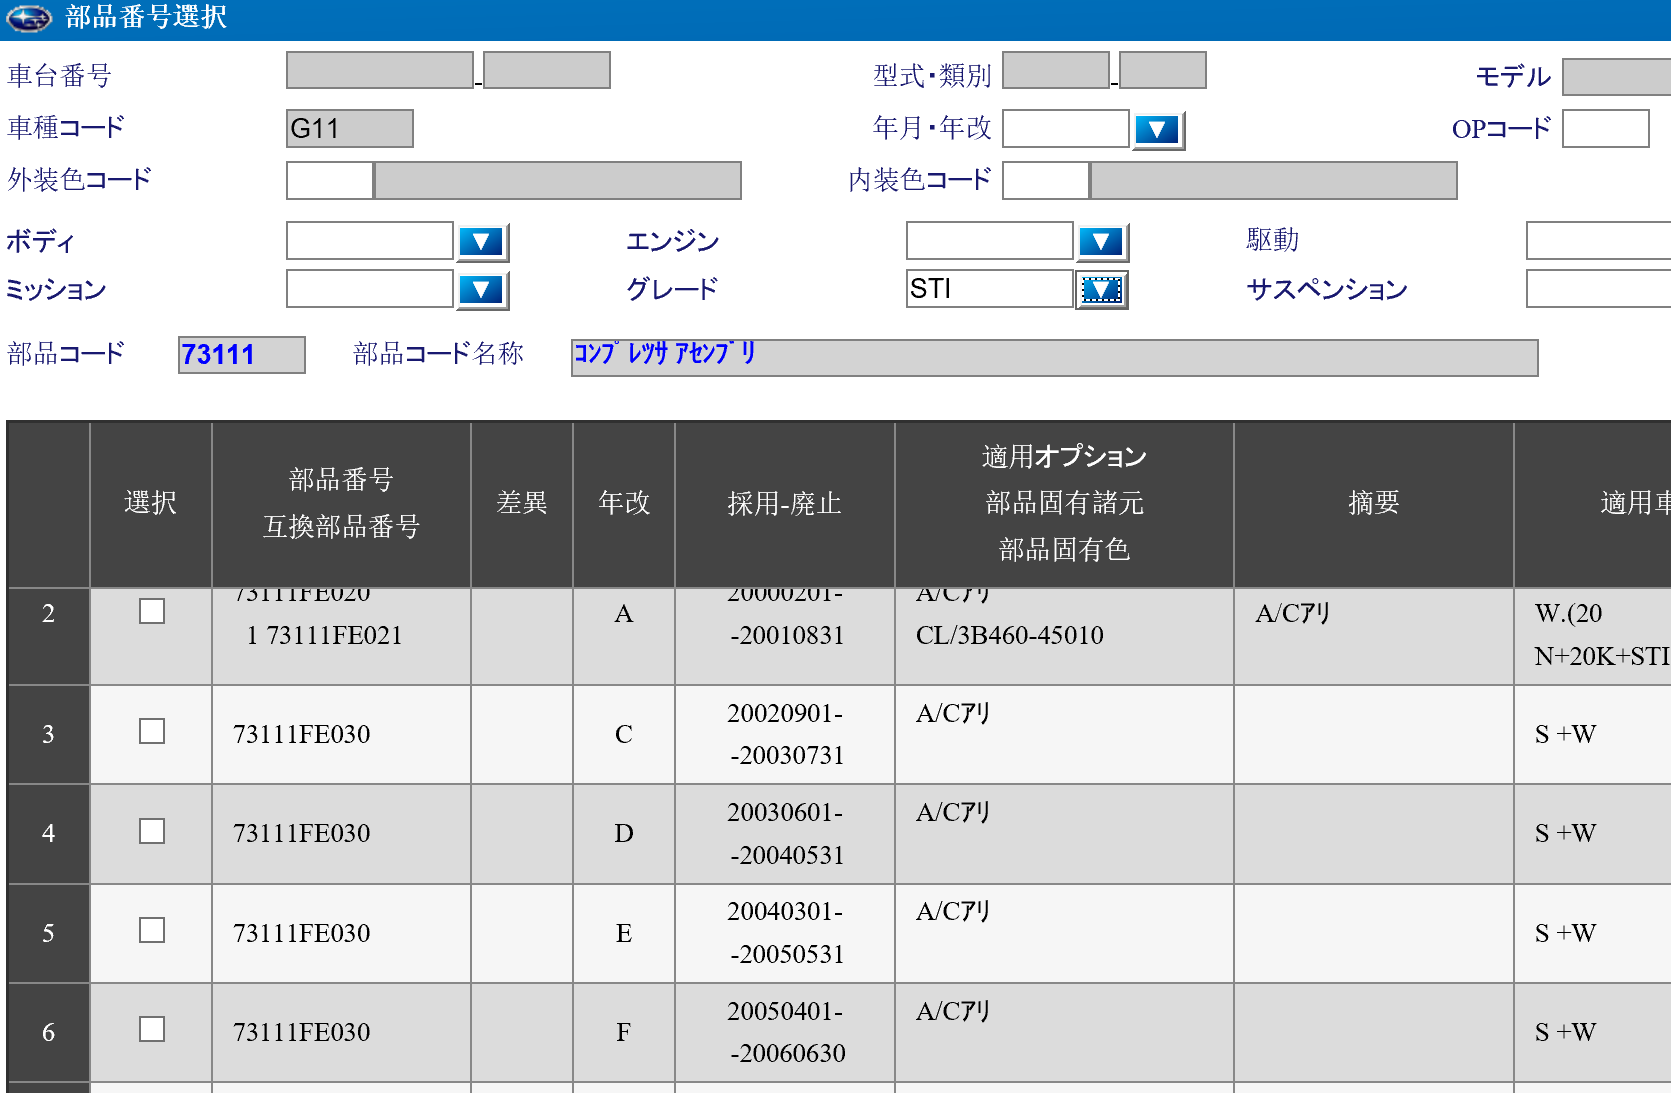The image size is (1671, 1093).
Task: Click the 外装色コード short input box
Action: (x=329, y=181)
